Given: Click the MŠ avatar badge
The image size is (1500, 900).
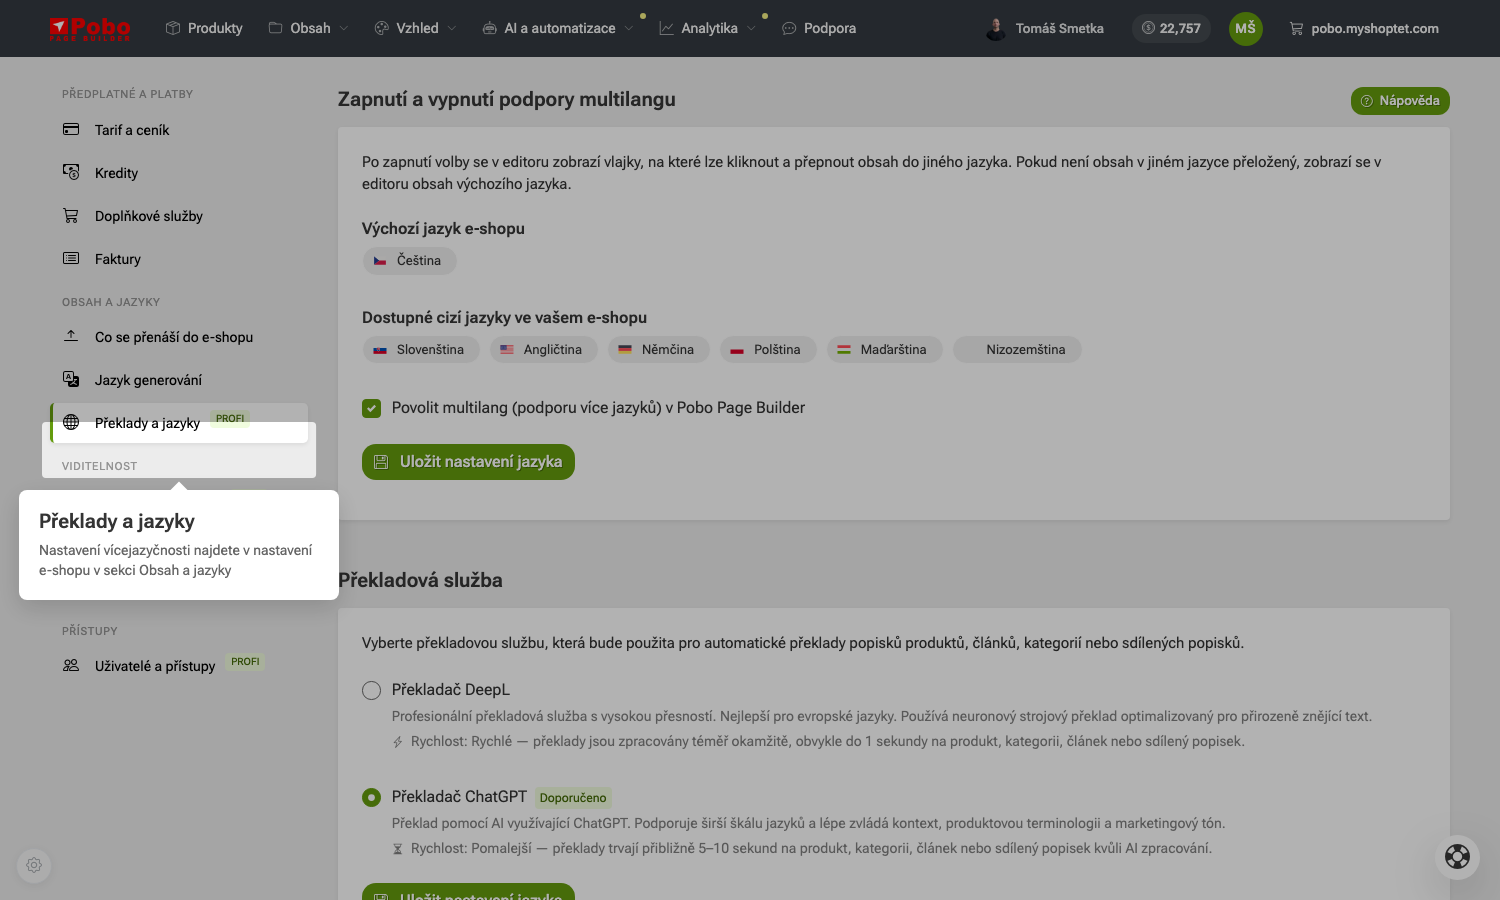Looking at the screenshot, I should 1245,28.
